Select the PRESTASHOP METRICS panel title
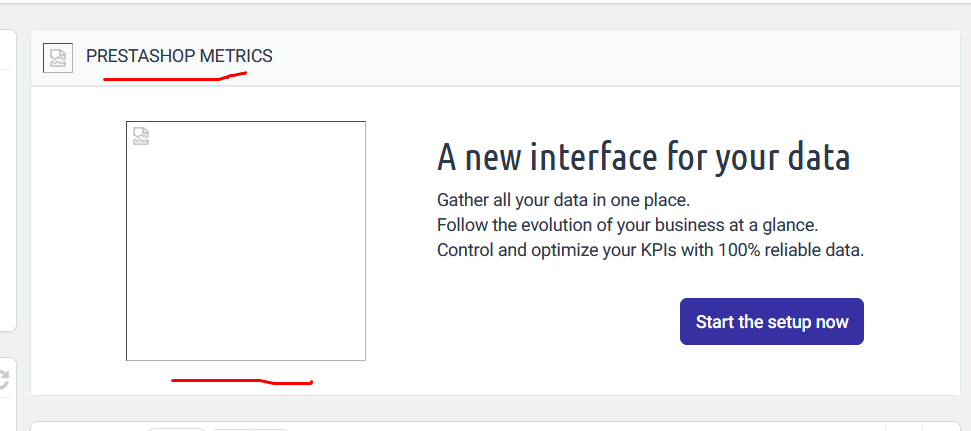This screenshot has height=431, width=971. pyautogui.click(x=179, y=56)
